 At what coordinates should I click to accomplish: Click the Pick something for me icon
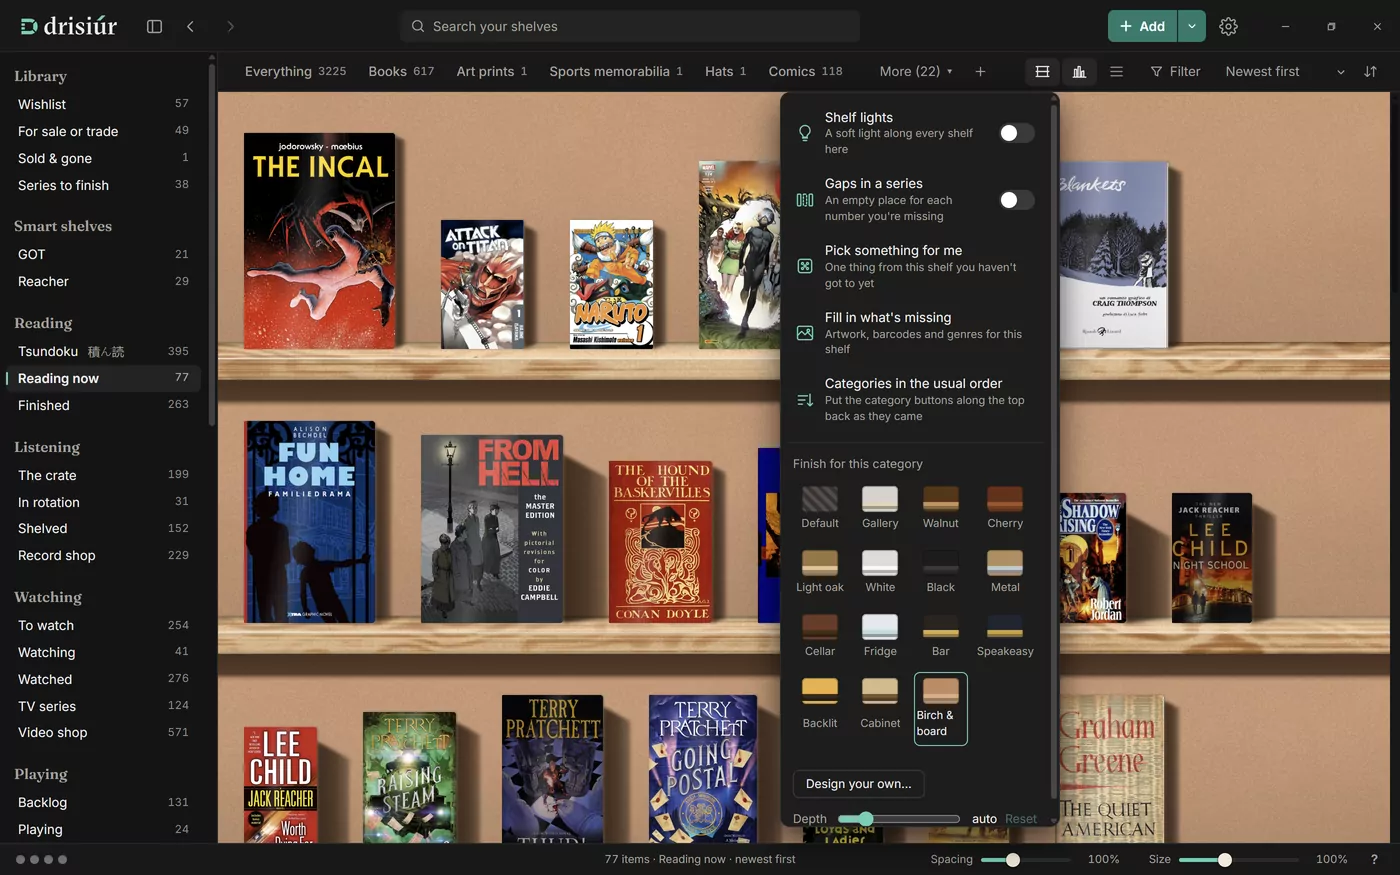805,266
